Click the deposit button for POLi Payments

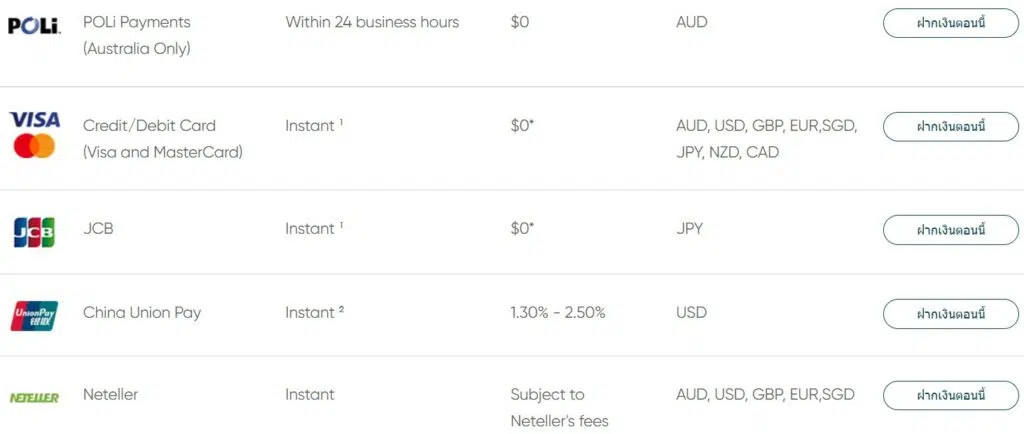point(950,23)
